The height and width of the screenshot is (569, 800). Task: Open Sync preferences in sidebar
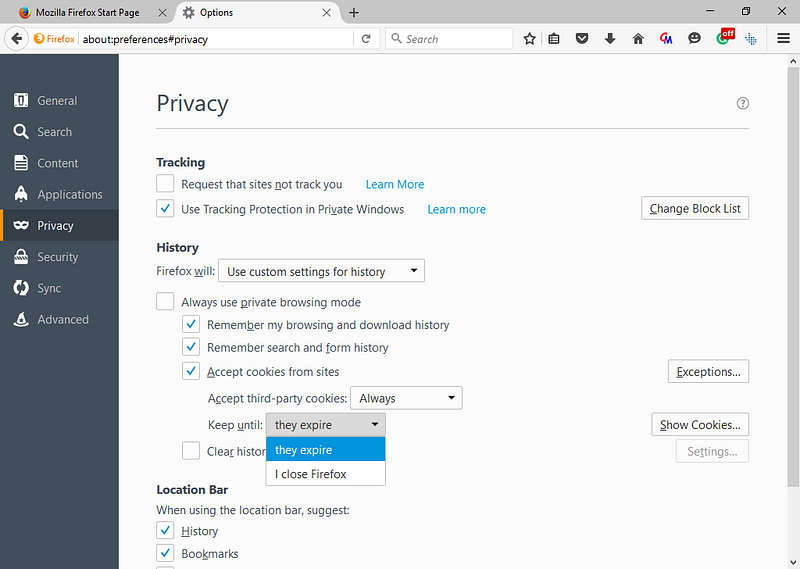click(x=59, y=288)
